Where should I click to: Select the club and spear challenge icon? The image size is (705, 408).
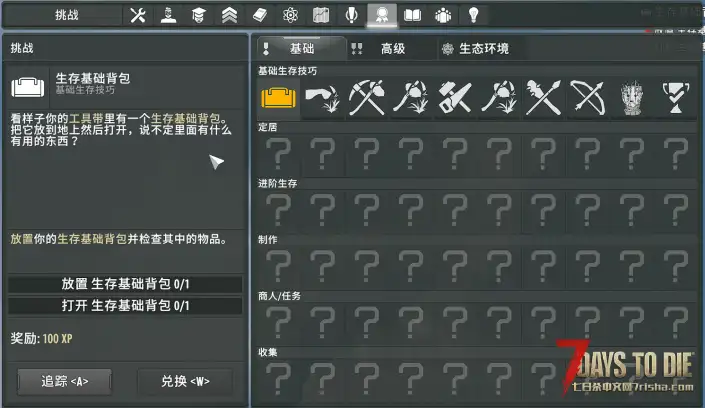543,98
